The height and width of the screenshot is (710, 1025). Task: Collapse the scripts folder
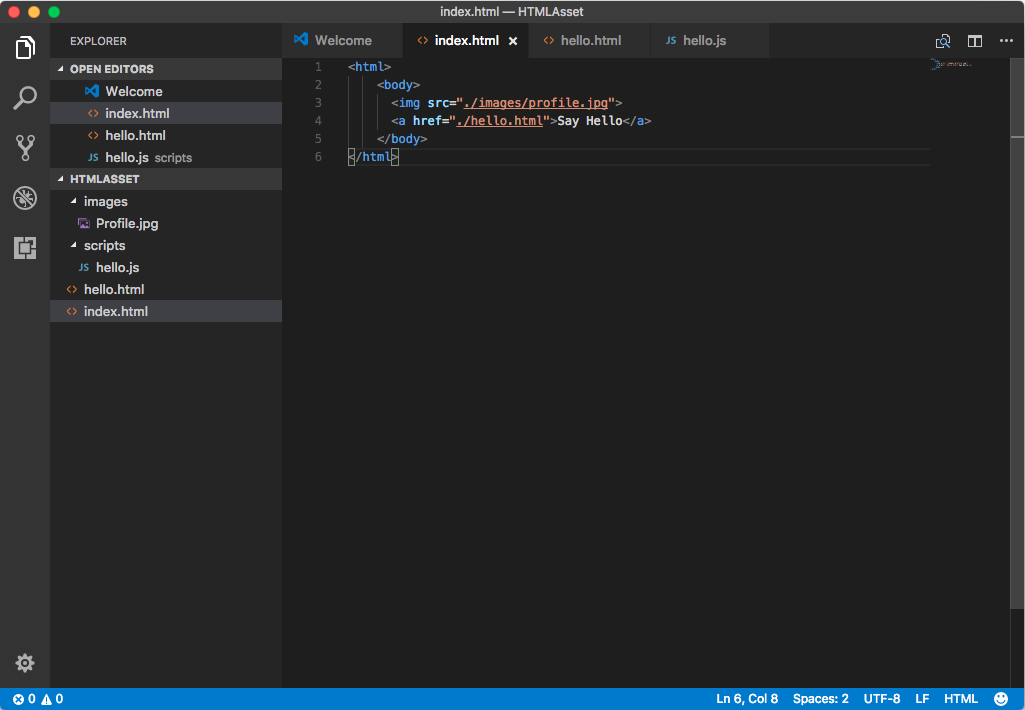(x=74, y=245)
